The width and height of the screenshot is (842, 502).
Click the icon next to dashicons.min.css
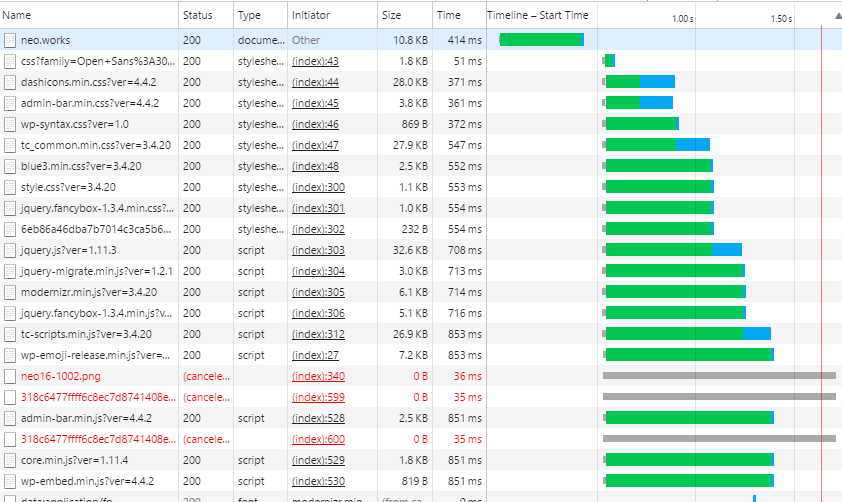click(10, 83)
